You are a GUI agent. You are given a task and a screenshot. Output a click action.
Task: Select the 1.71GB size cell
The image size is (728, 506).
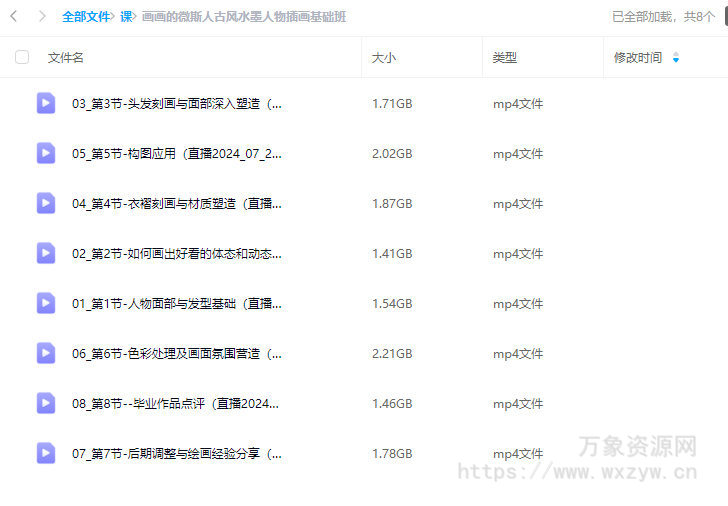pyautogui.click(x=392, y=104)
